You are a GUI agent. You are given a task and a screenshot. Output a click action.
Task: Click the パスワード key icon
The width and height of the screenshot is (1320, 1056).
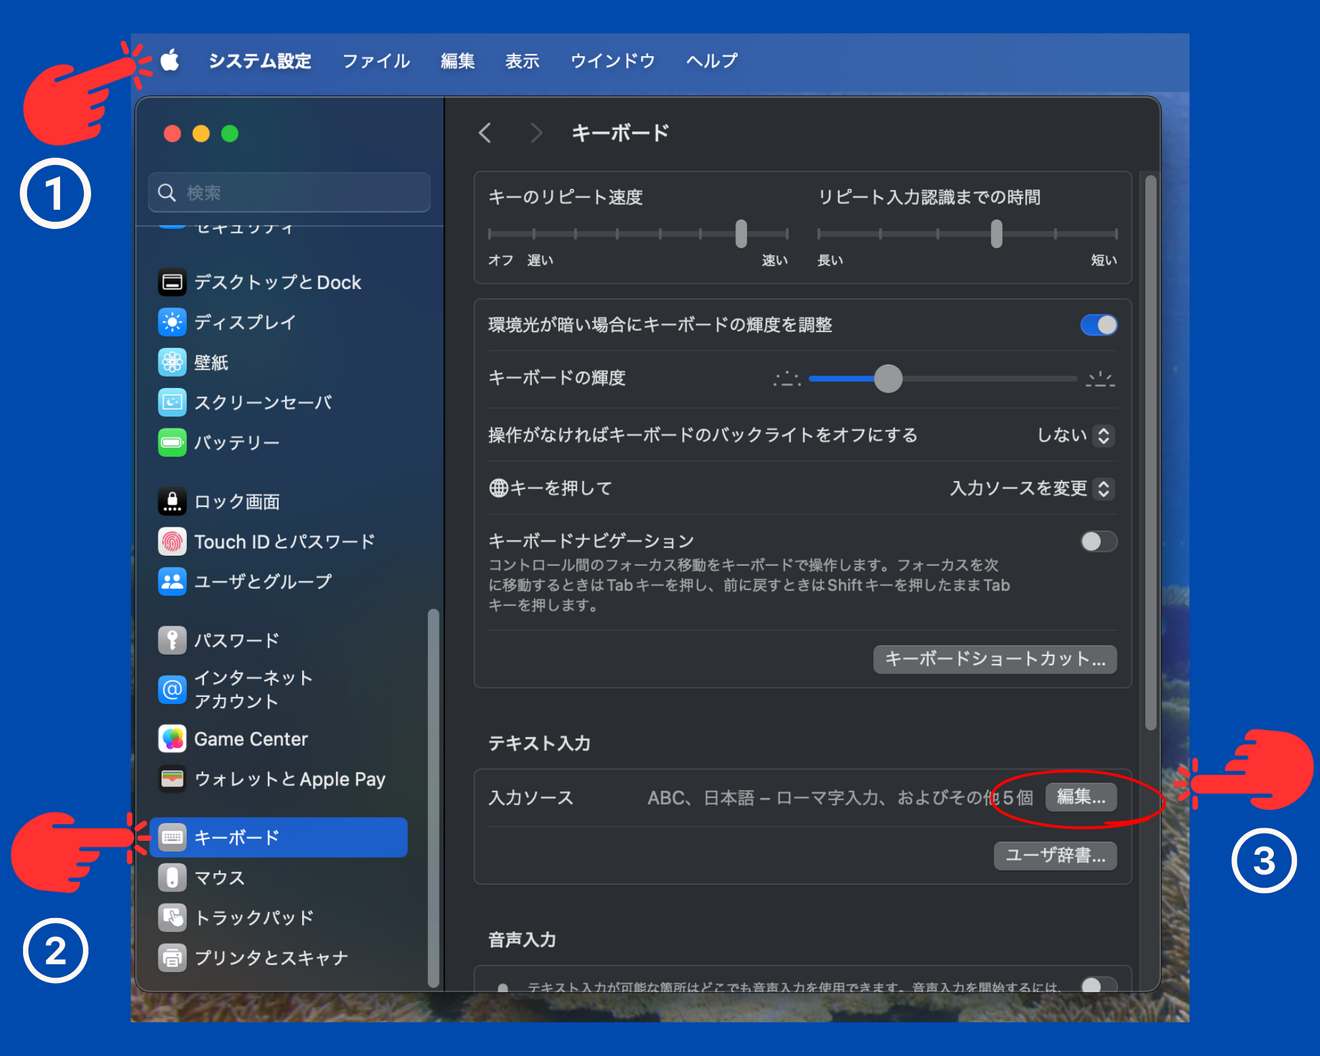[172, 640]
